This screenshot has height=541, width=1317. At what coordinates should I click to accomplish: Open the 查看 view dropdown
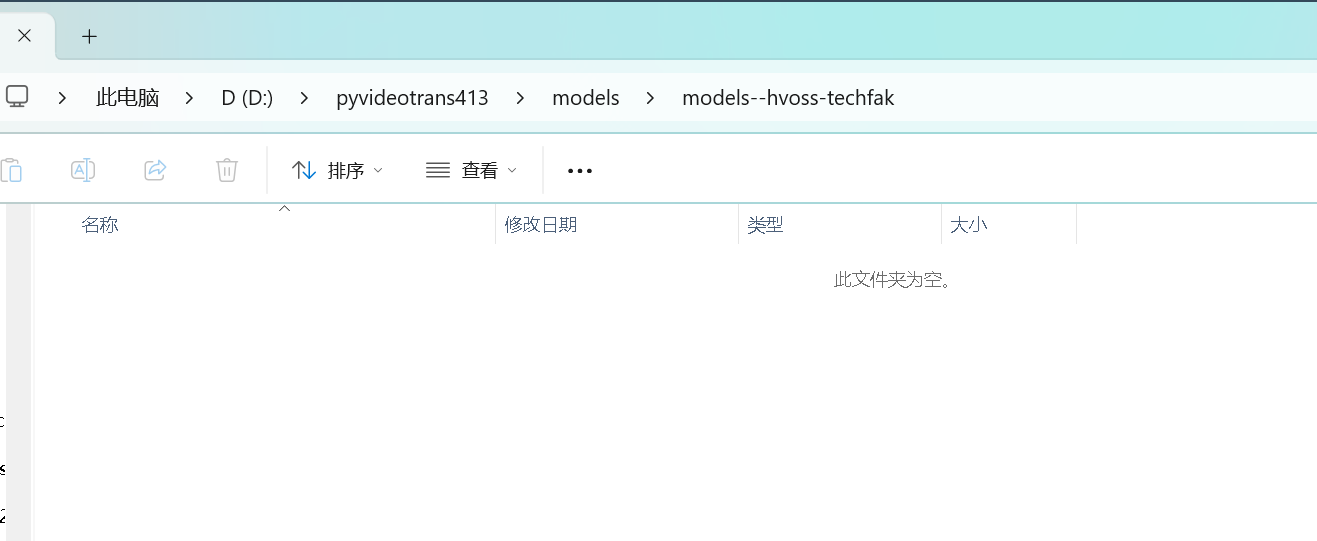471,171
